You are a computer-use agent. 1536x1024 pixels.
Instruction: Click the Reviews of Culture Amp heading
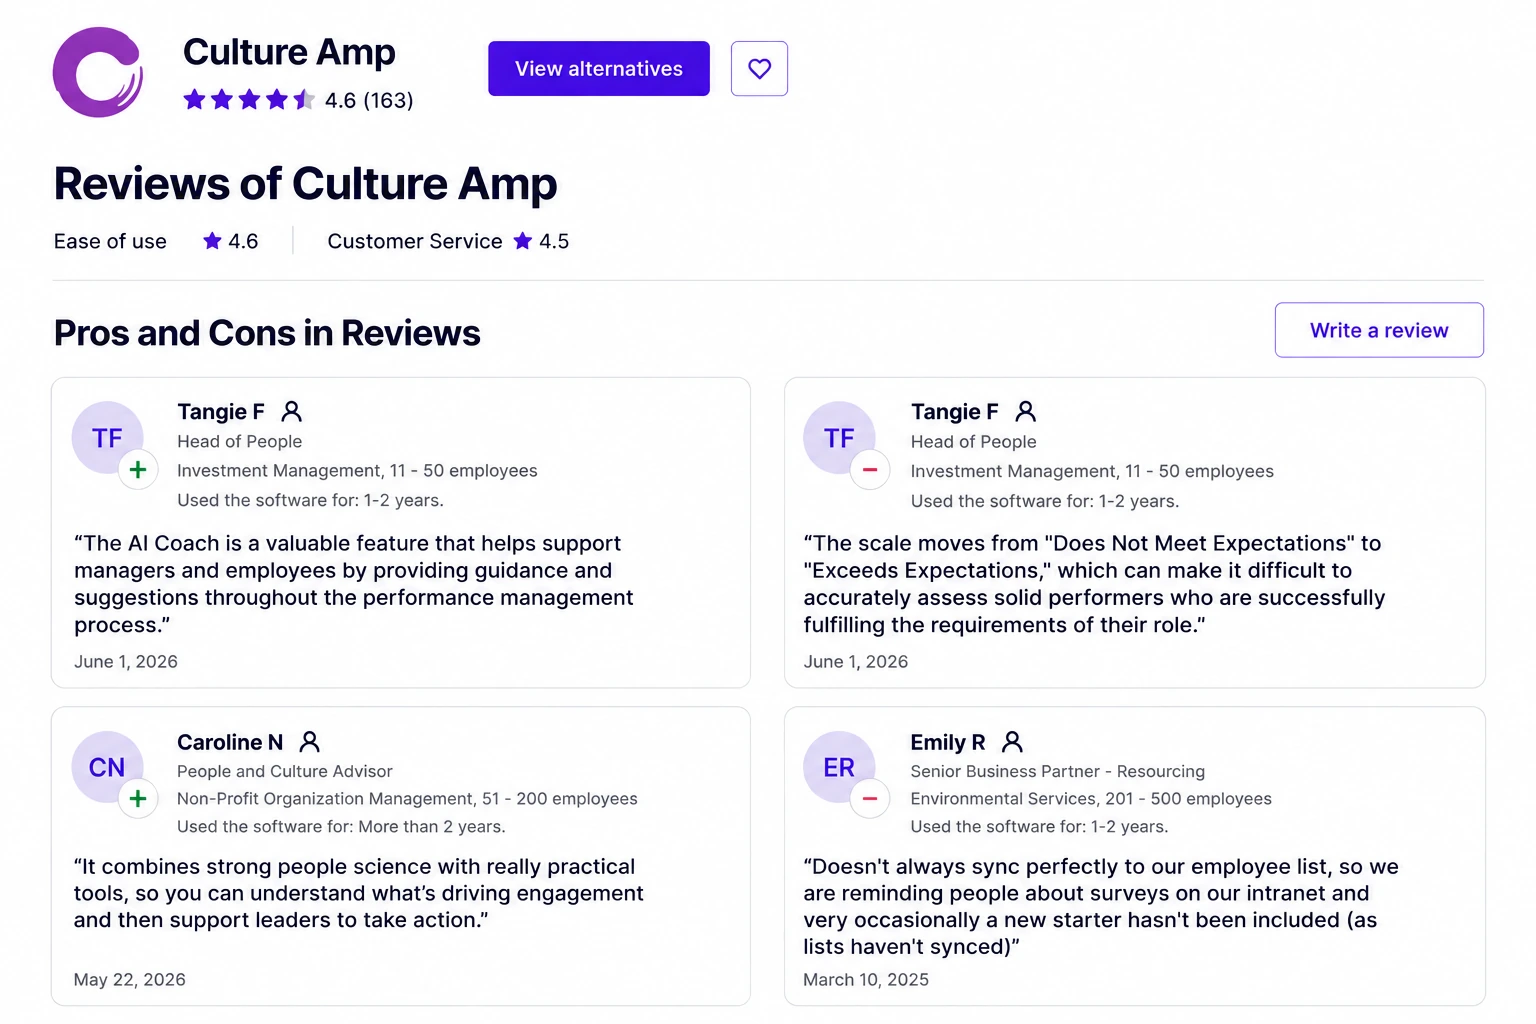pyautogui.click(x=305, y=184)
